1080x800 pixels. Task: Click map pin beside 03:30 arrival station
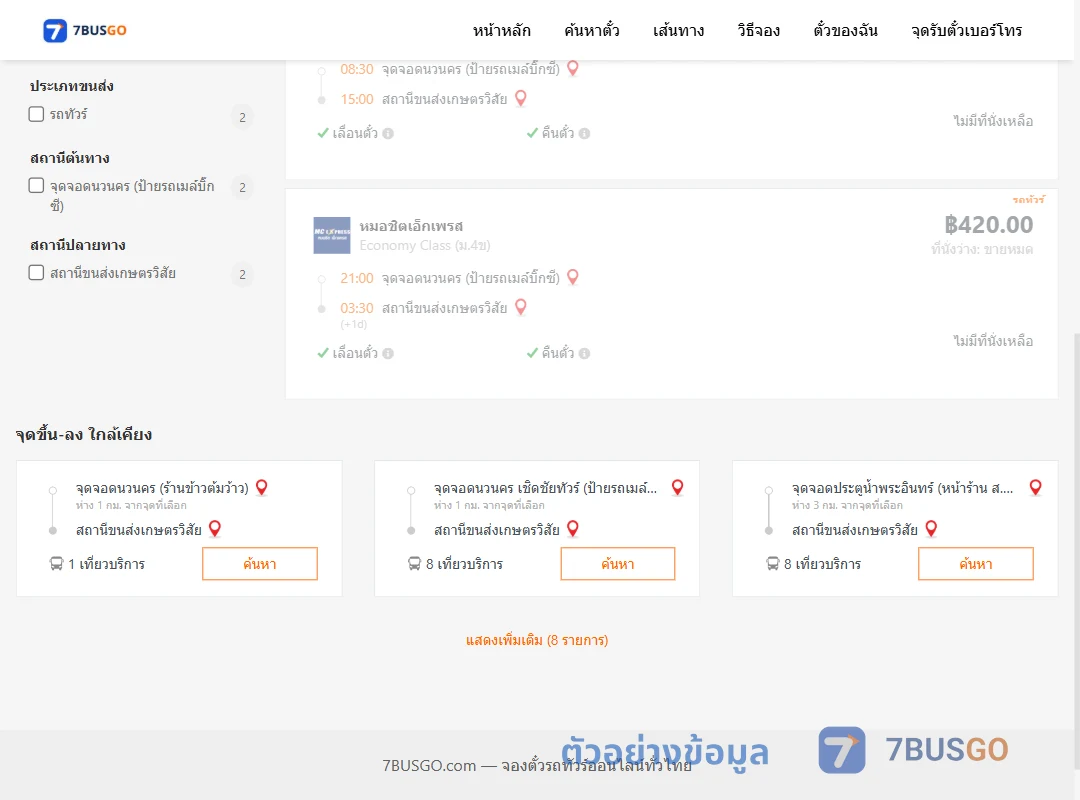click(521, 307)
